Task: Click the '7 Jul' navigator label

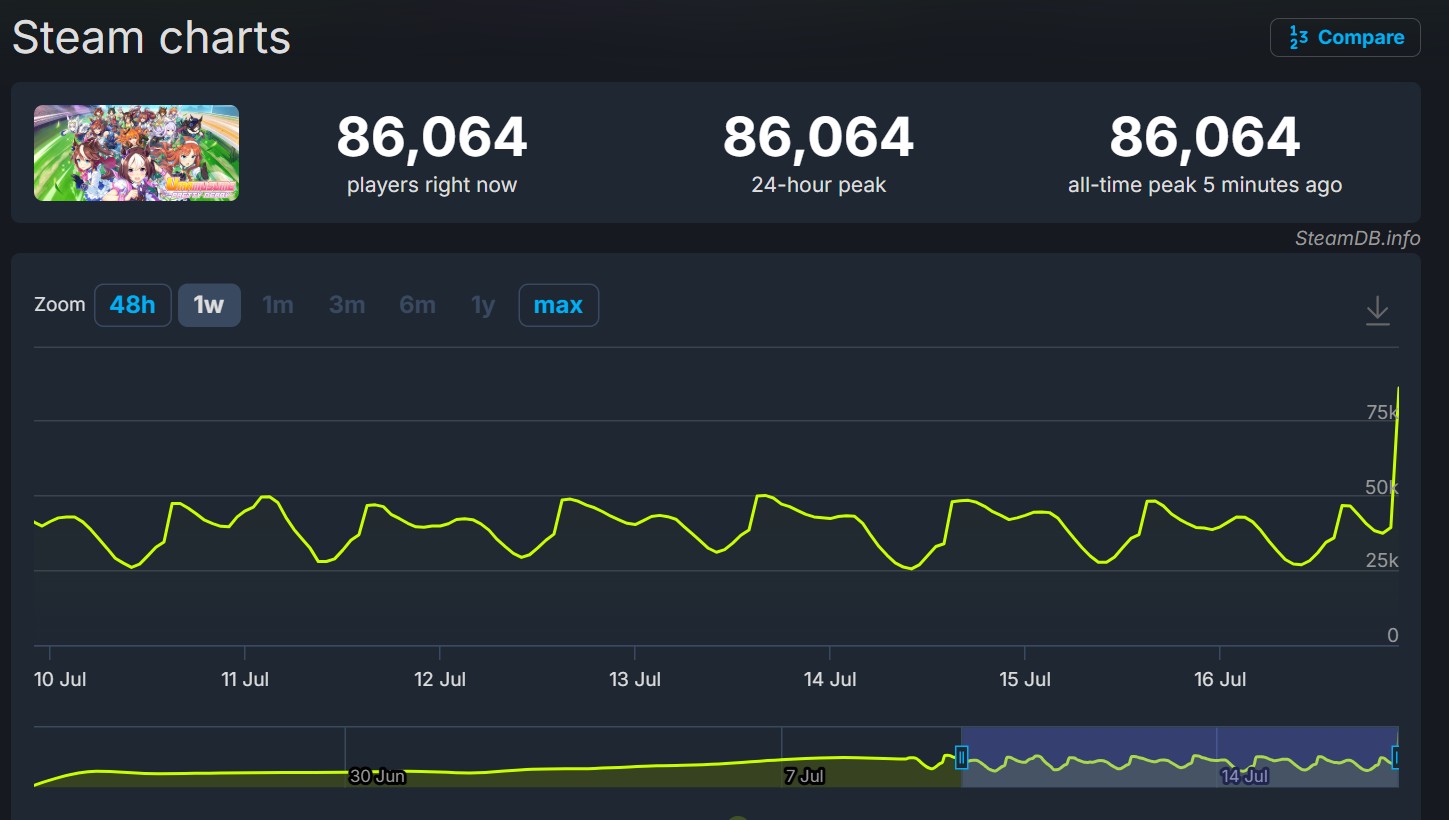Action: pyautogui.click(x=805, y=776)
